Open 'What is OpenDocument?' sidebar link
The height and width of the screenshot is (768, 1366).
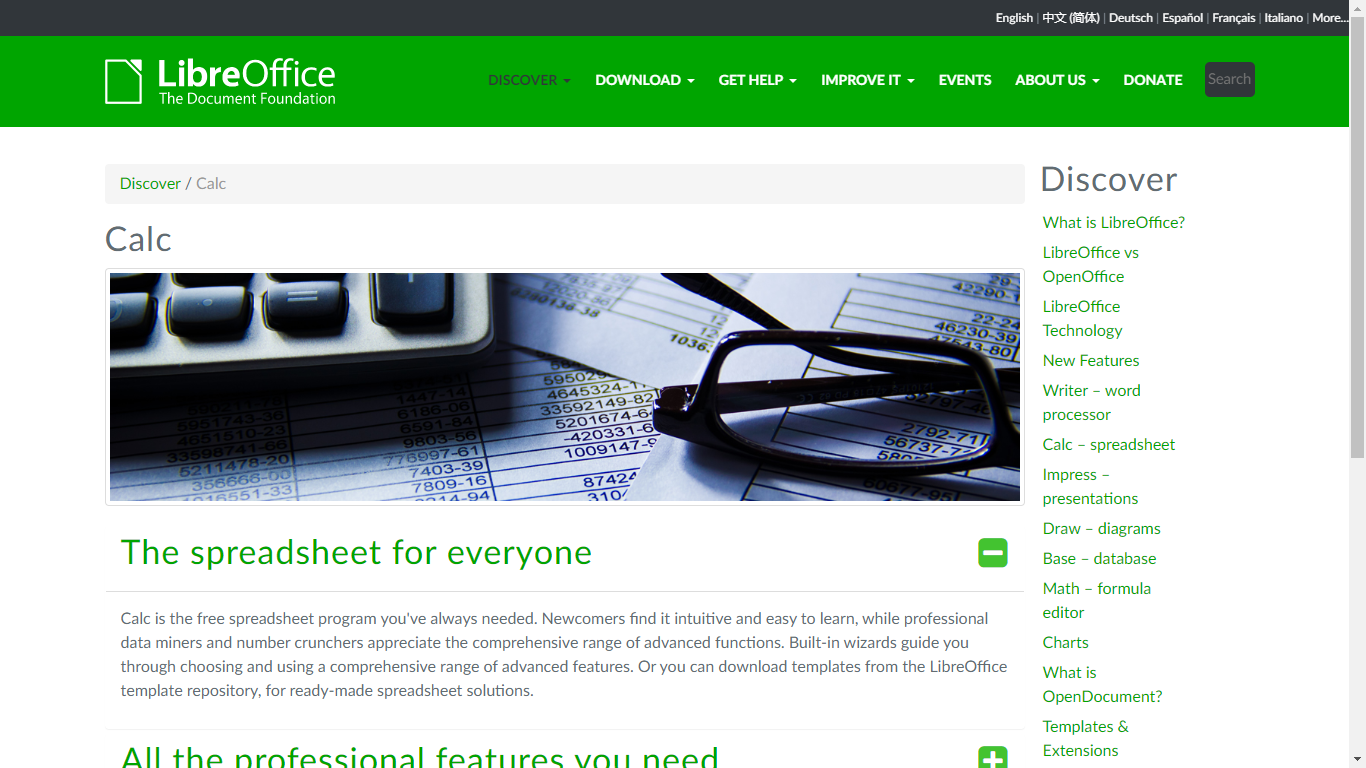pos(1103,685)
